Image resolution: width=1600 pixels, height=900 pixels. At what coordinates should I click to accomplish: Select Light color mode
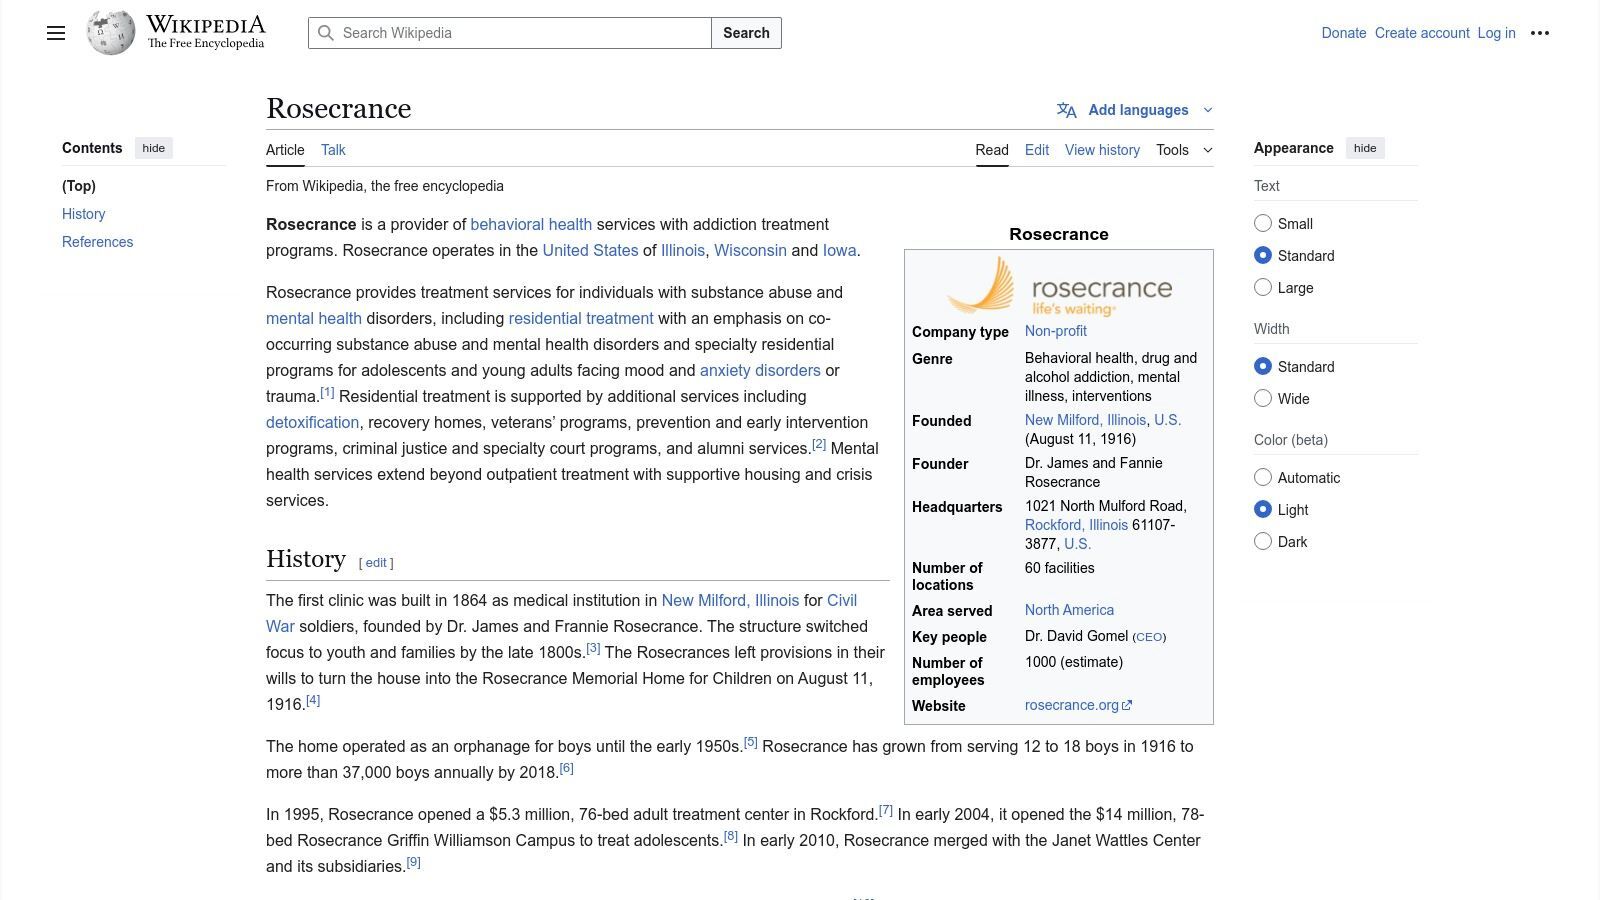[x=1263, y=509]
